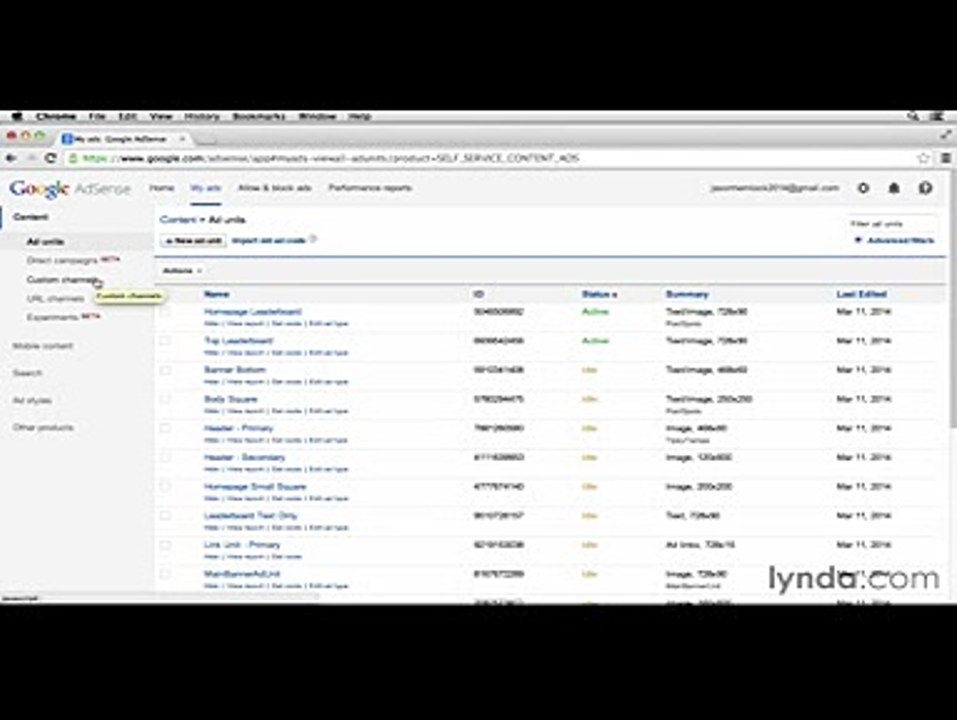Go to the Home tab
Image resolution: width=957 pixels, height=720 pixels.
coord(162,188)
